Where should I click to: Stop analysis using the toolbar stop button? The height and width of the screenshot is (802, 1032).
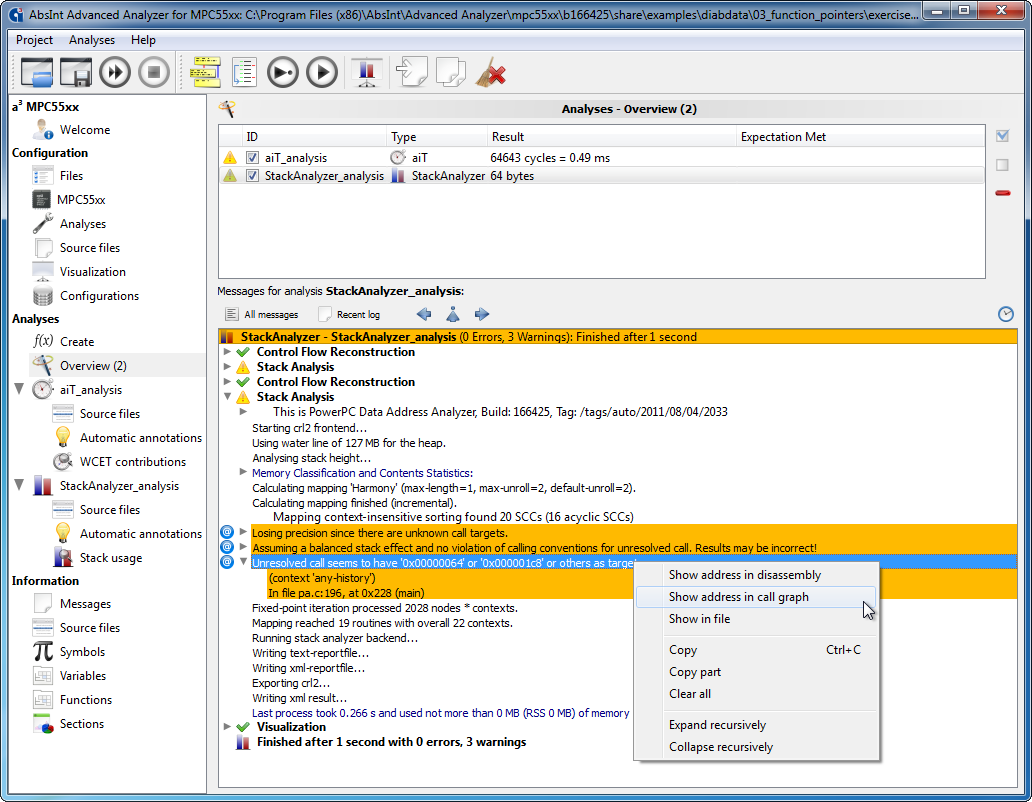pyautogui.click(x=154, y=72)
